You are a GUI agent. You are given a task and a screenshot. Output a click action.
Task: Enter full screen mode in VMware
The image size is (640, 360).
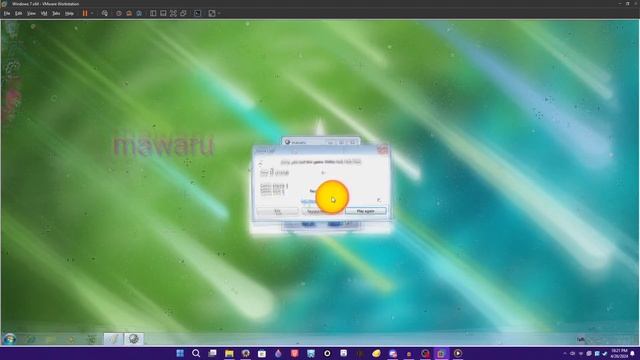click(173, 13)
